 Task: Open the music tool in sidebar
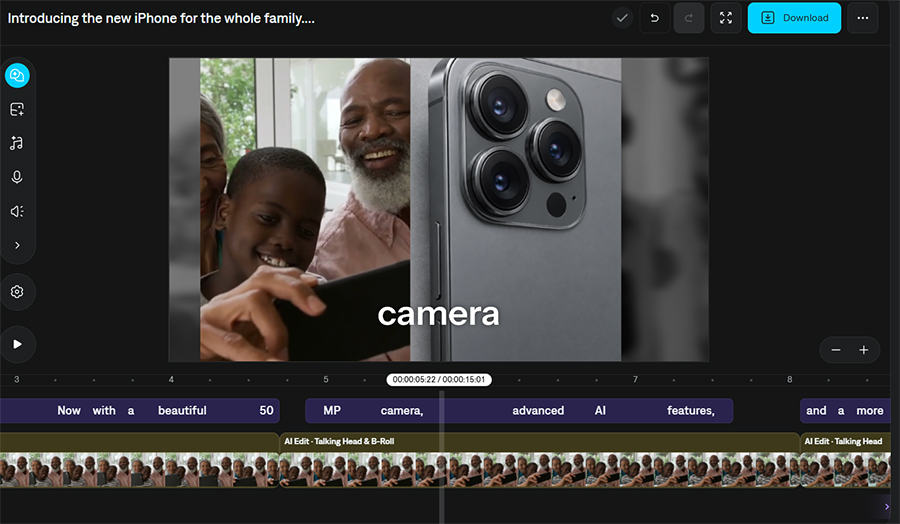[x=17, y=143]
